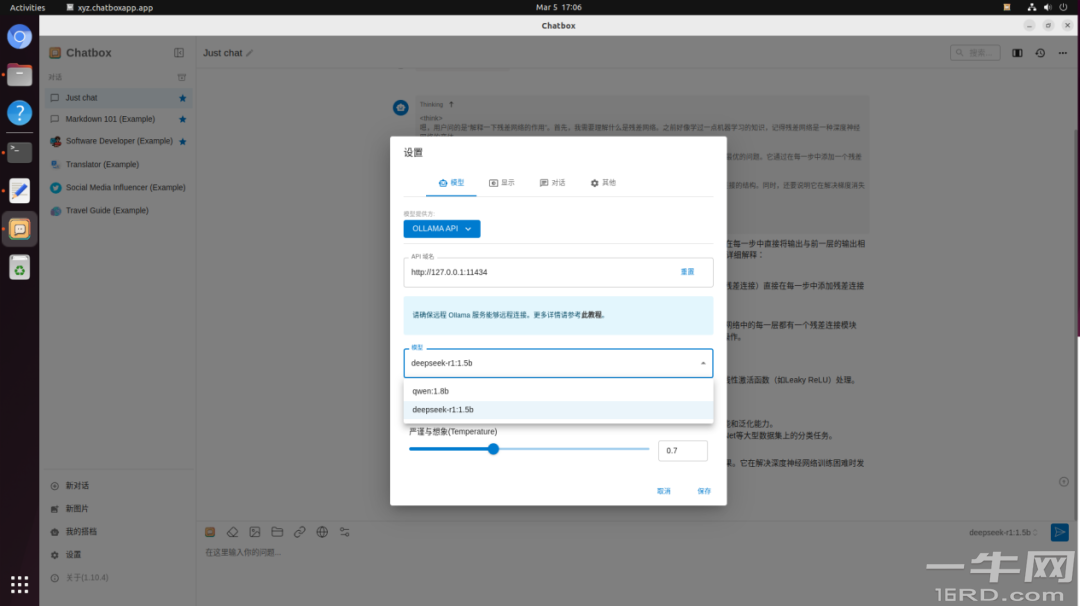Reset API host with 重置 link
The width and height of the screenshot is (1080, 606).
click(x=687, y=272)
